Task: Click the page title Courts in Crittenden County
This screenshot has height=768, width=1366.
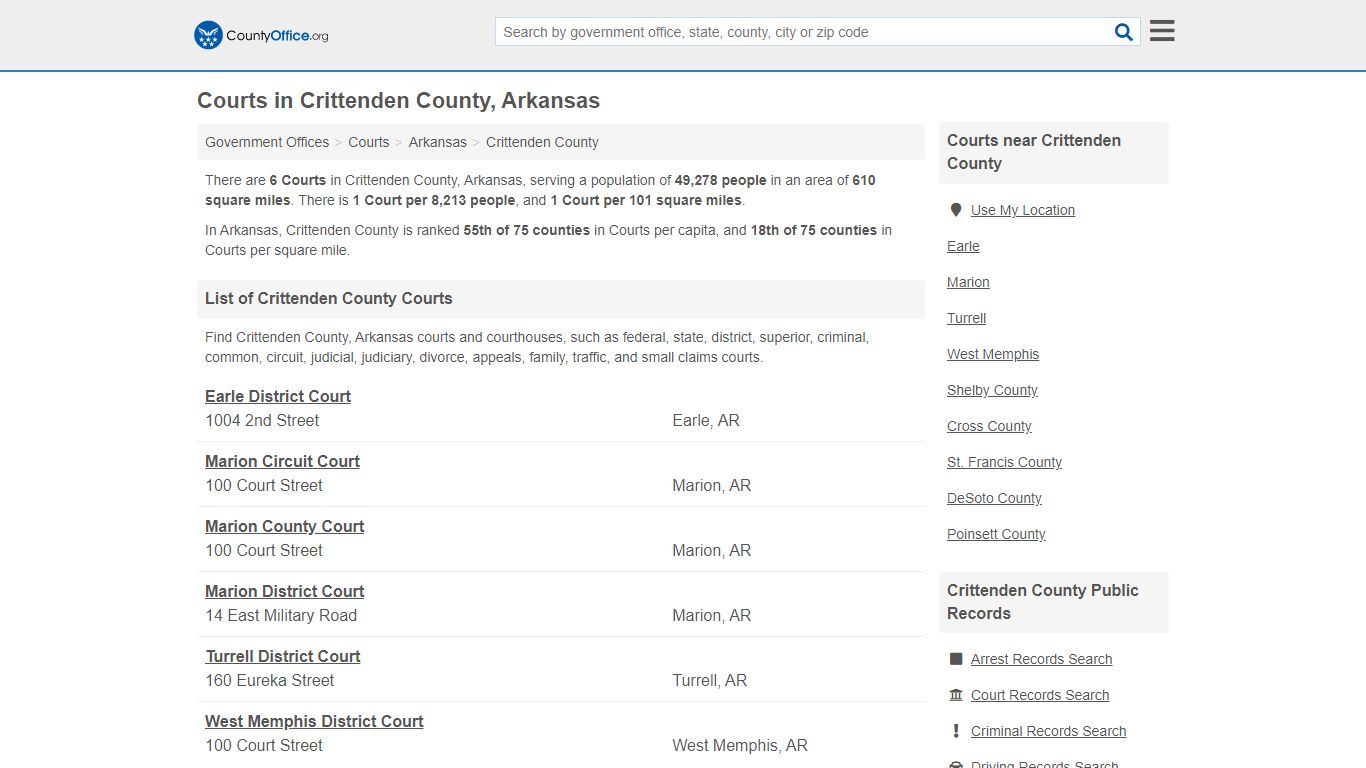Action: coord(398,101)
